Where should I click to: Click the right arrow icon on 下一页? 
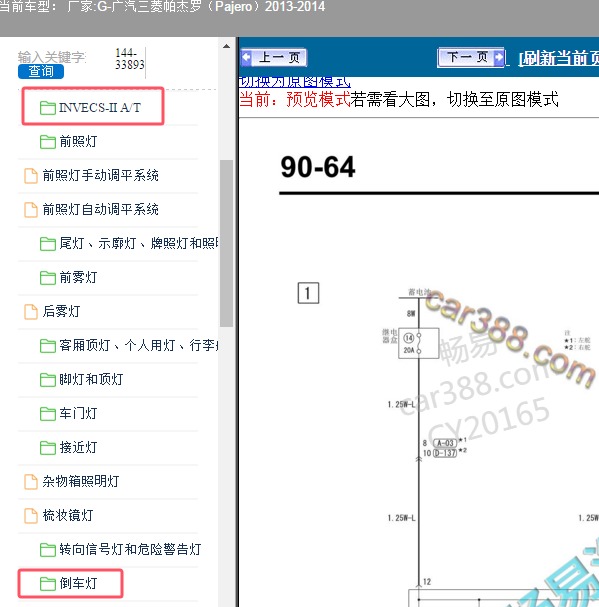tap(499, 58)
